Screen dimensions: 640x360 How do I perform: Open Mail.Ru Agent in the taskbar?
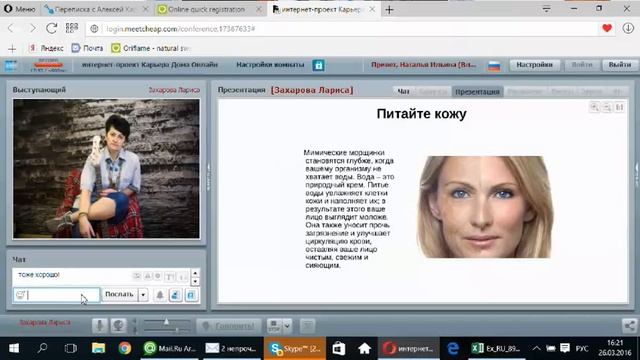(x=170, y=348)
